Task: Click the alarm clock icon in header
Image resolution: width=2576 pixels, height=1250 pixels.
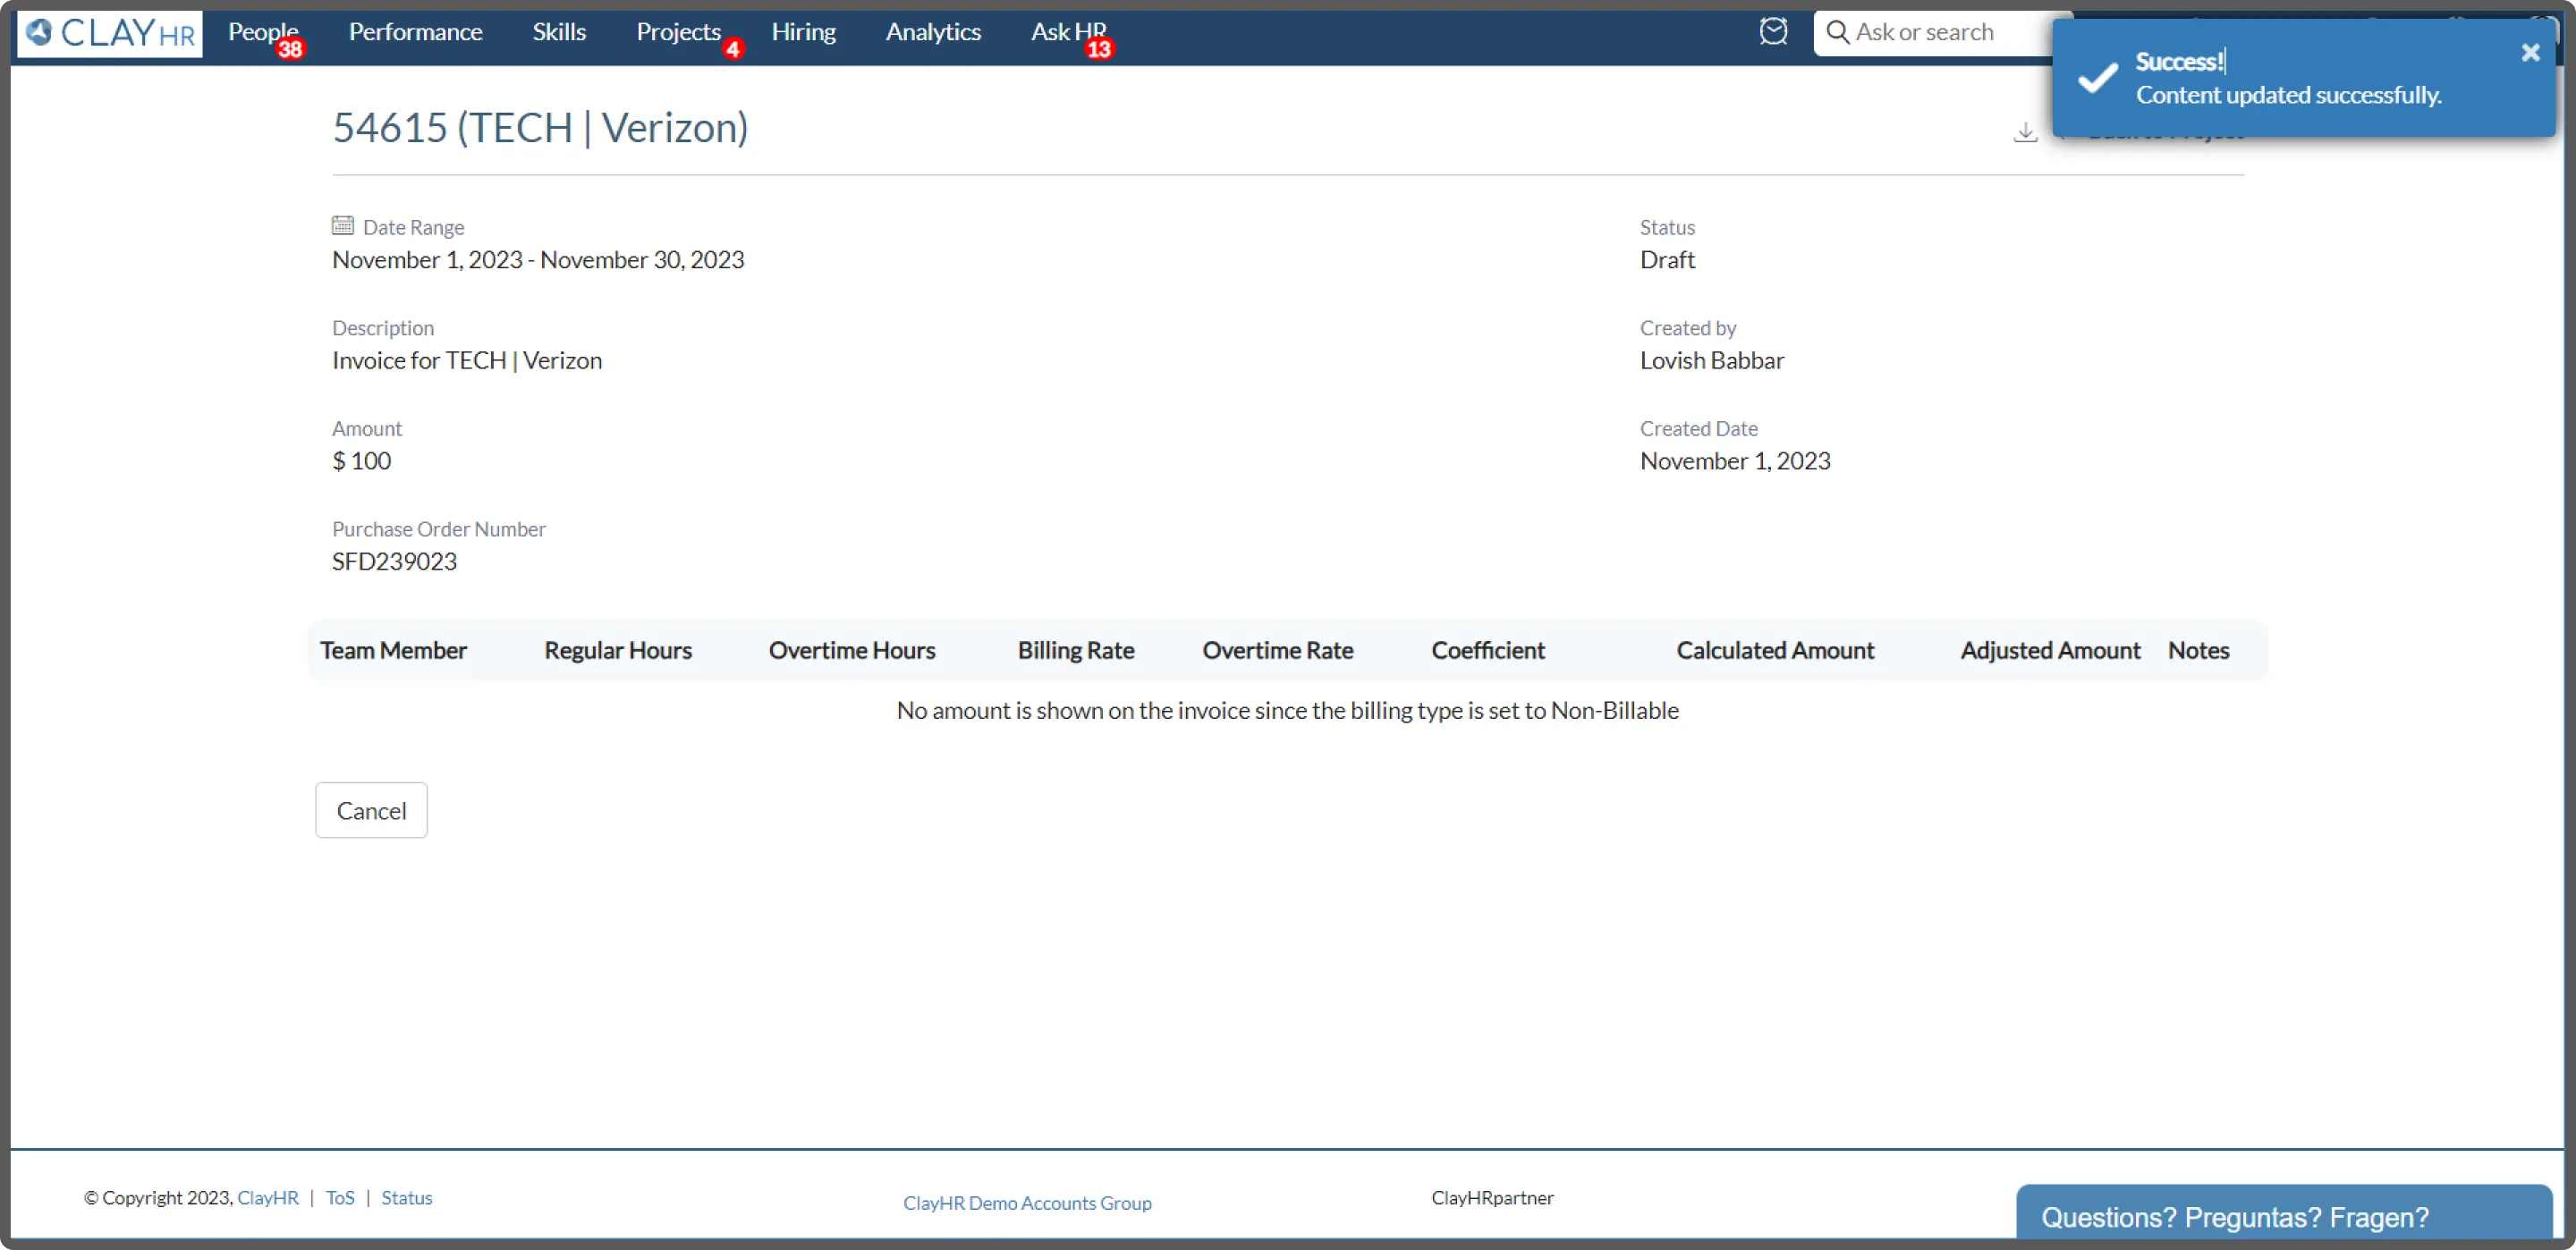Action: click(1773, 32)
